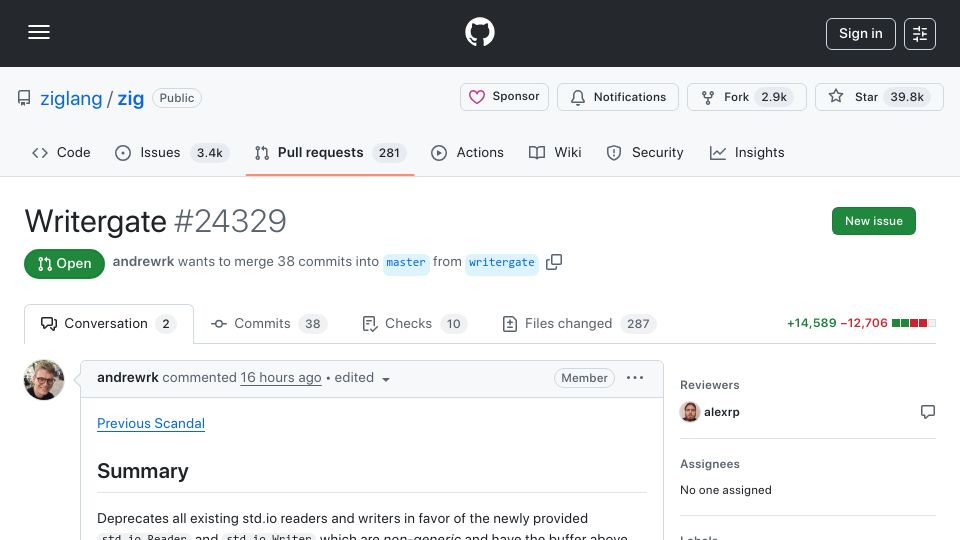
Task: Go to GitHub homepage via Octocat logo
Action: tap(479, 32)
